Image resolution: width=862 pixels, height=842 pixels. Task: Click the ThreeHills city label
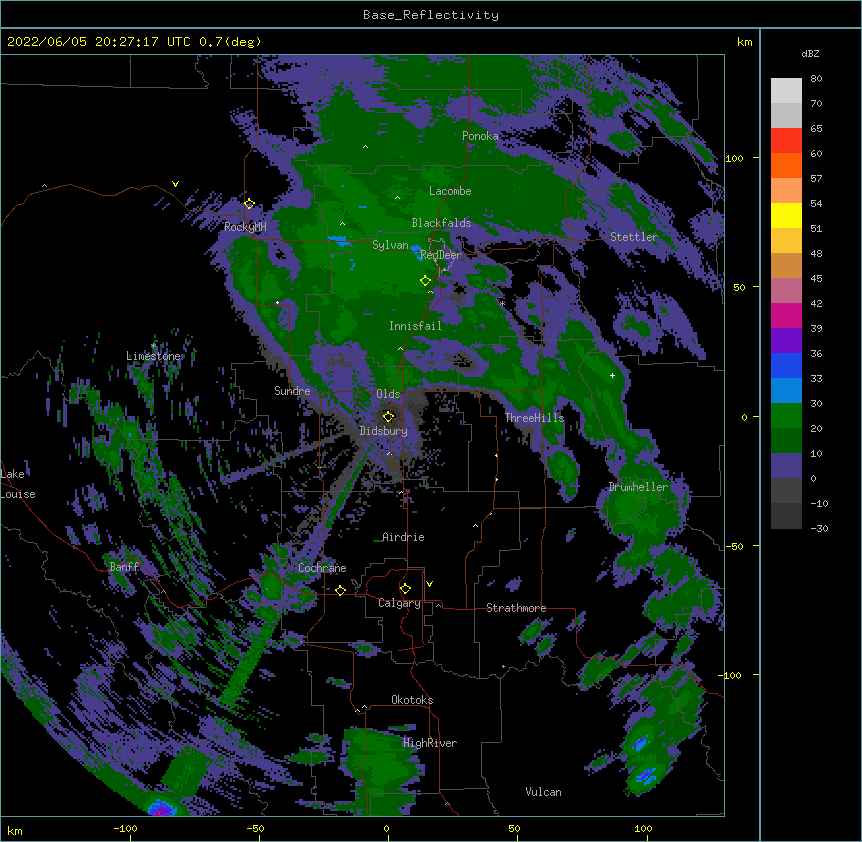pos(534,418)
